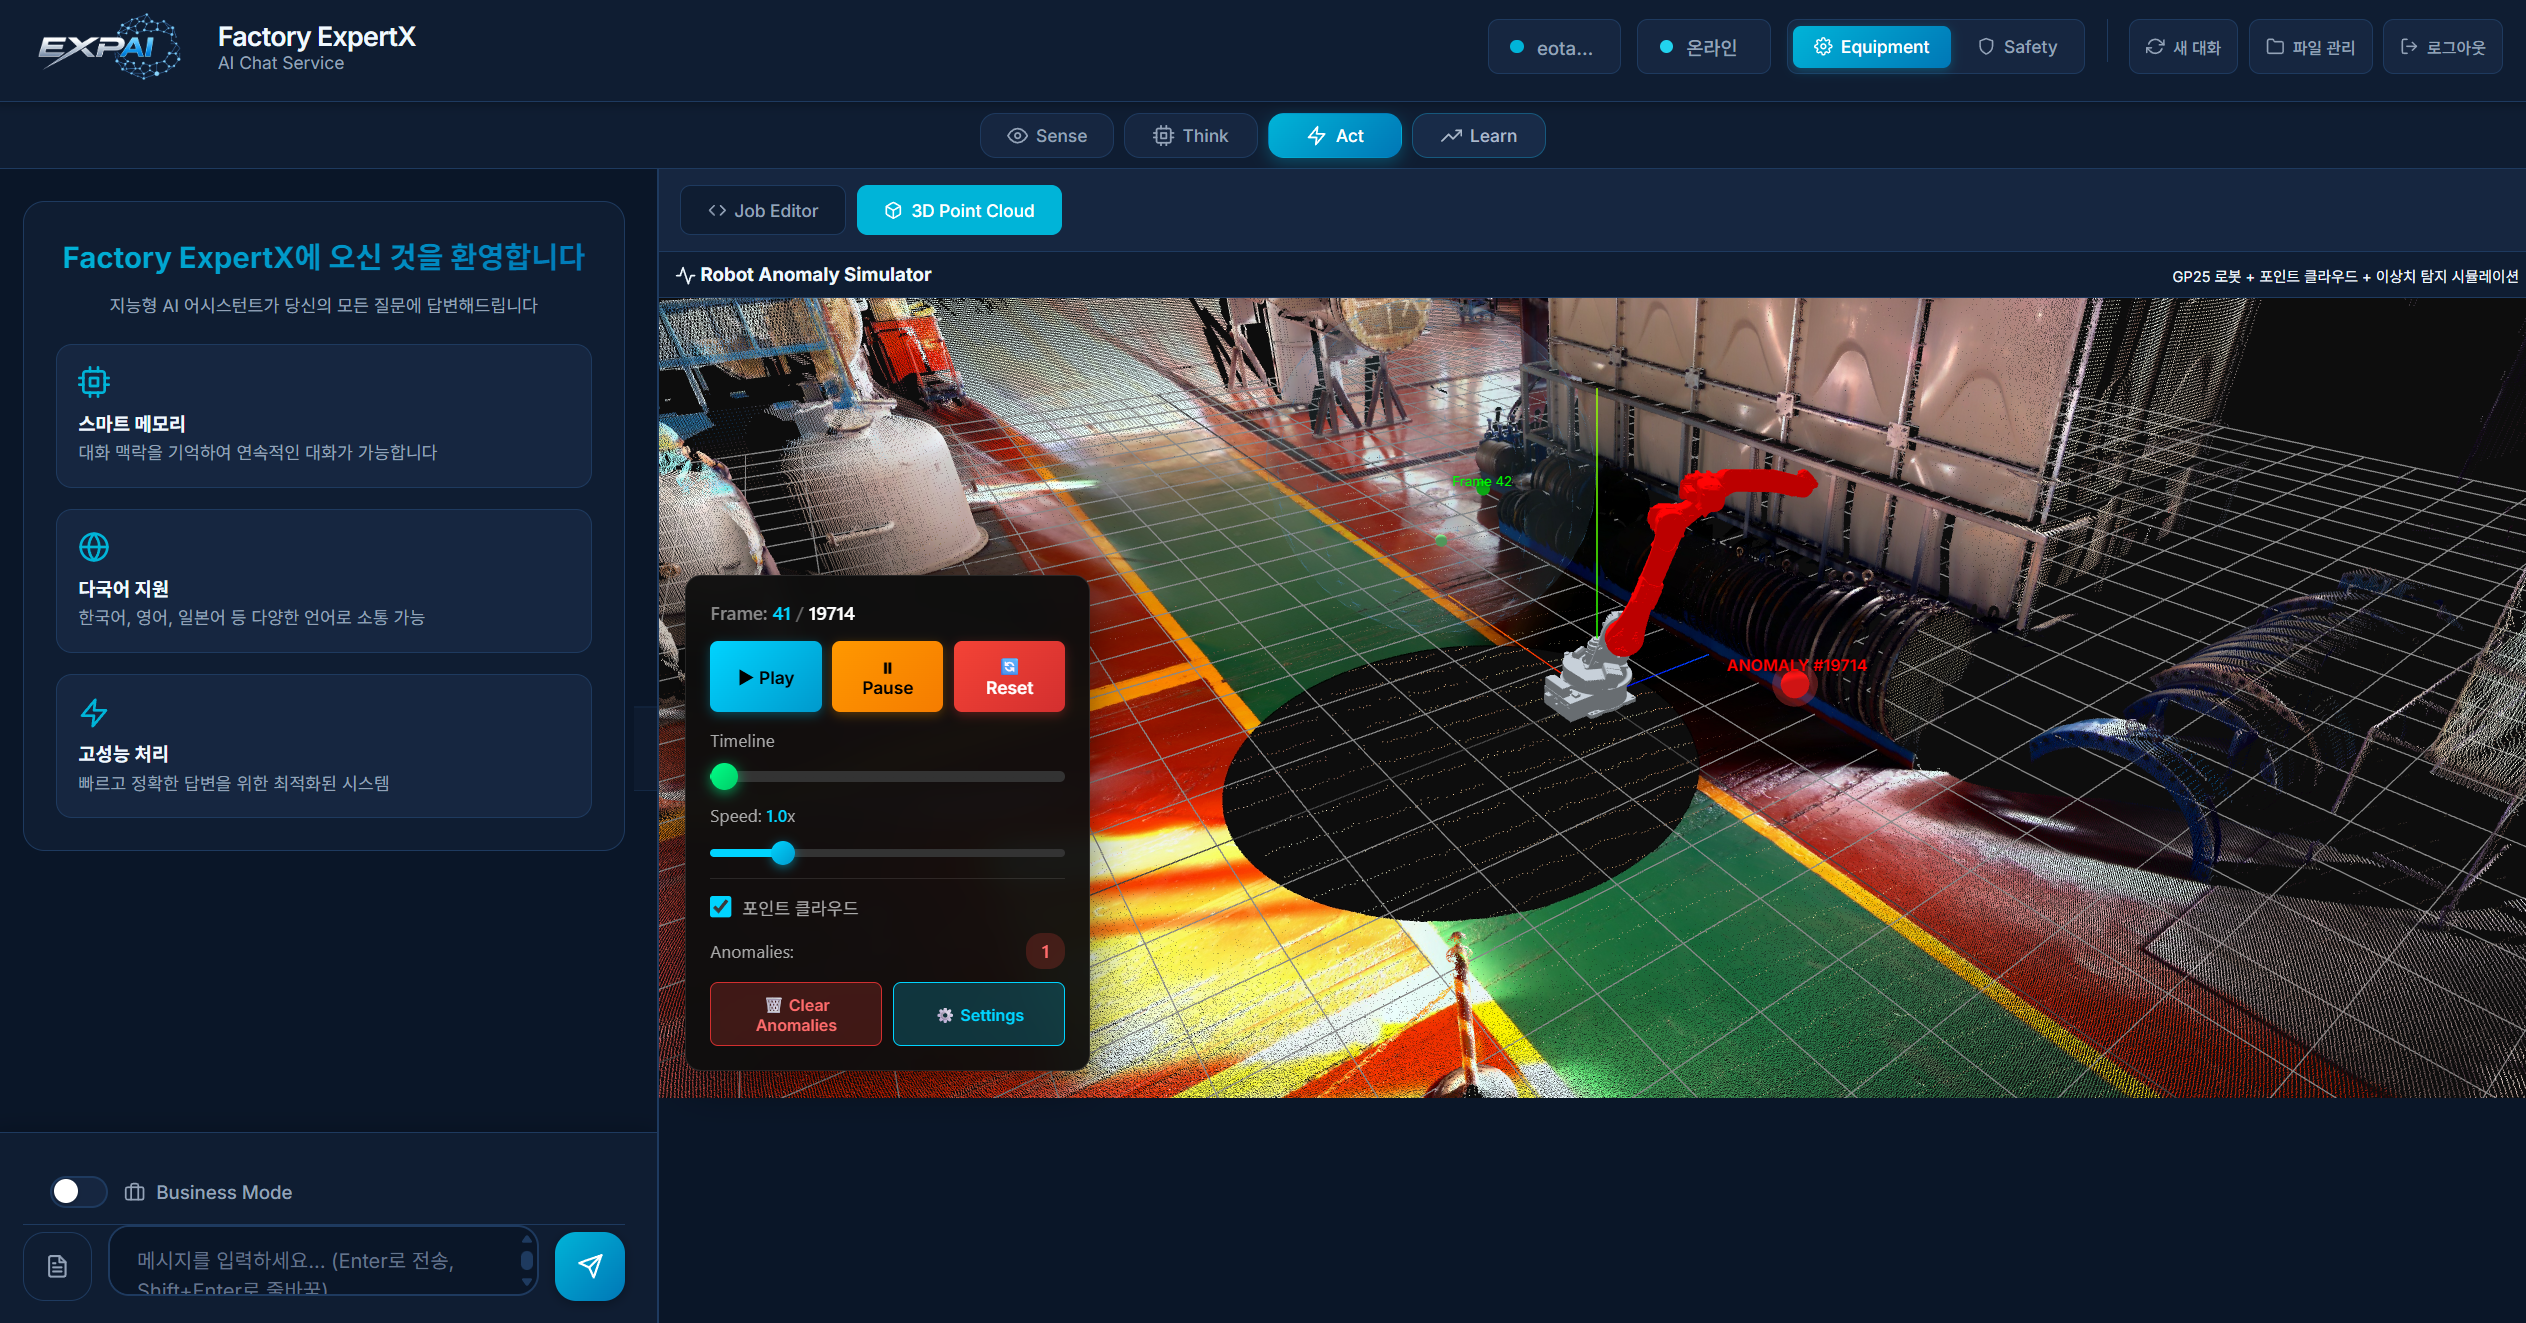Click the document attachment icon near message input
The image size is (2526, 1323).
(x=57, y=1266)
